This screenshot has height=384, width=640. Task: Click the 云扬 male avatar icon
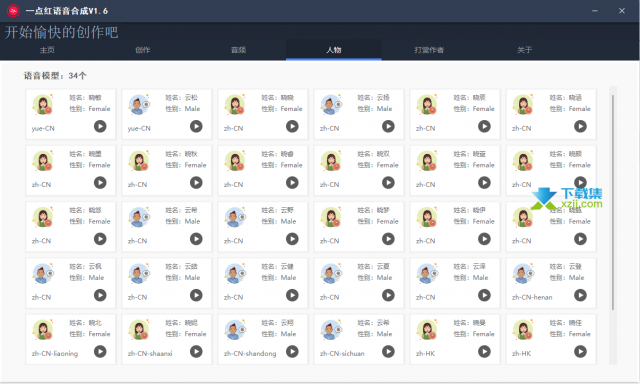point(331,104)
